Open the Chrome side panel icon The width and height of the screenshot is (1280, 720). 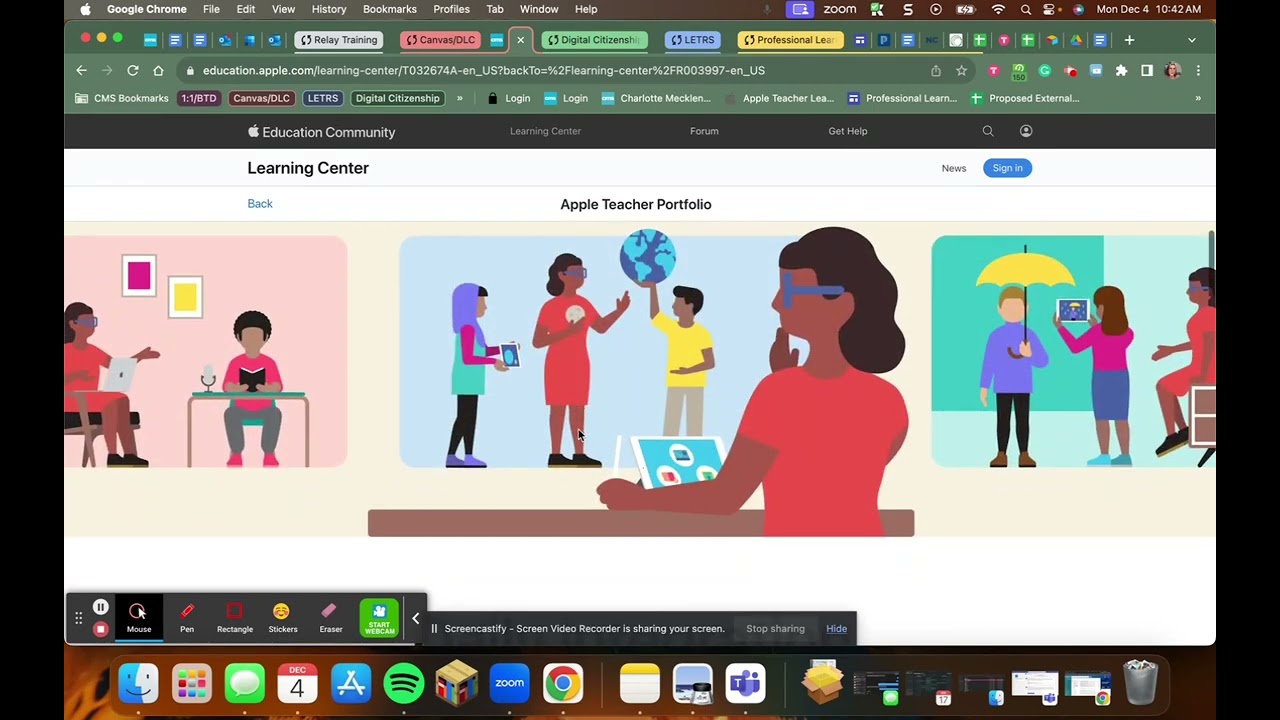pyautogui.click(x=1147, y=71)
